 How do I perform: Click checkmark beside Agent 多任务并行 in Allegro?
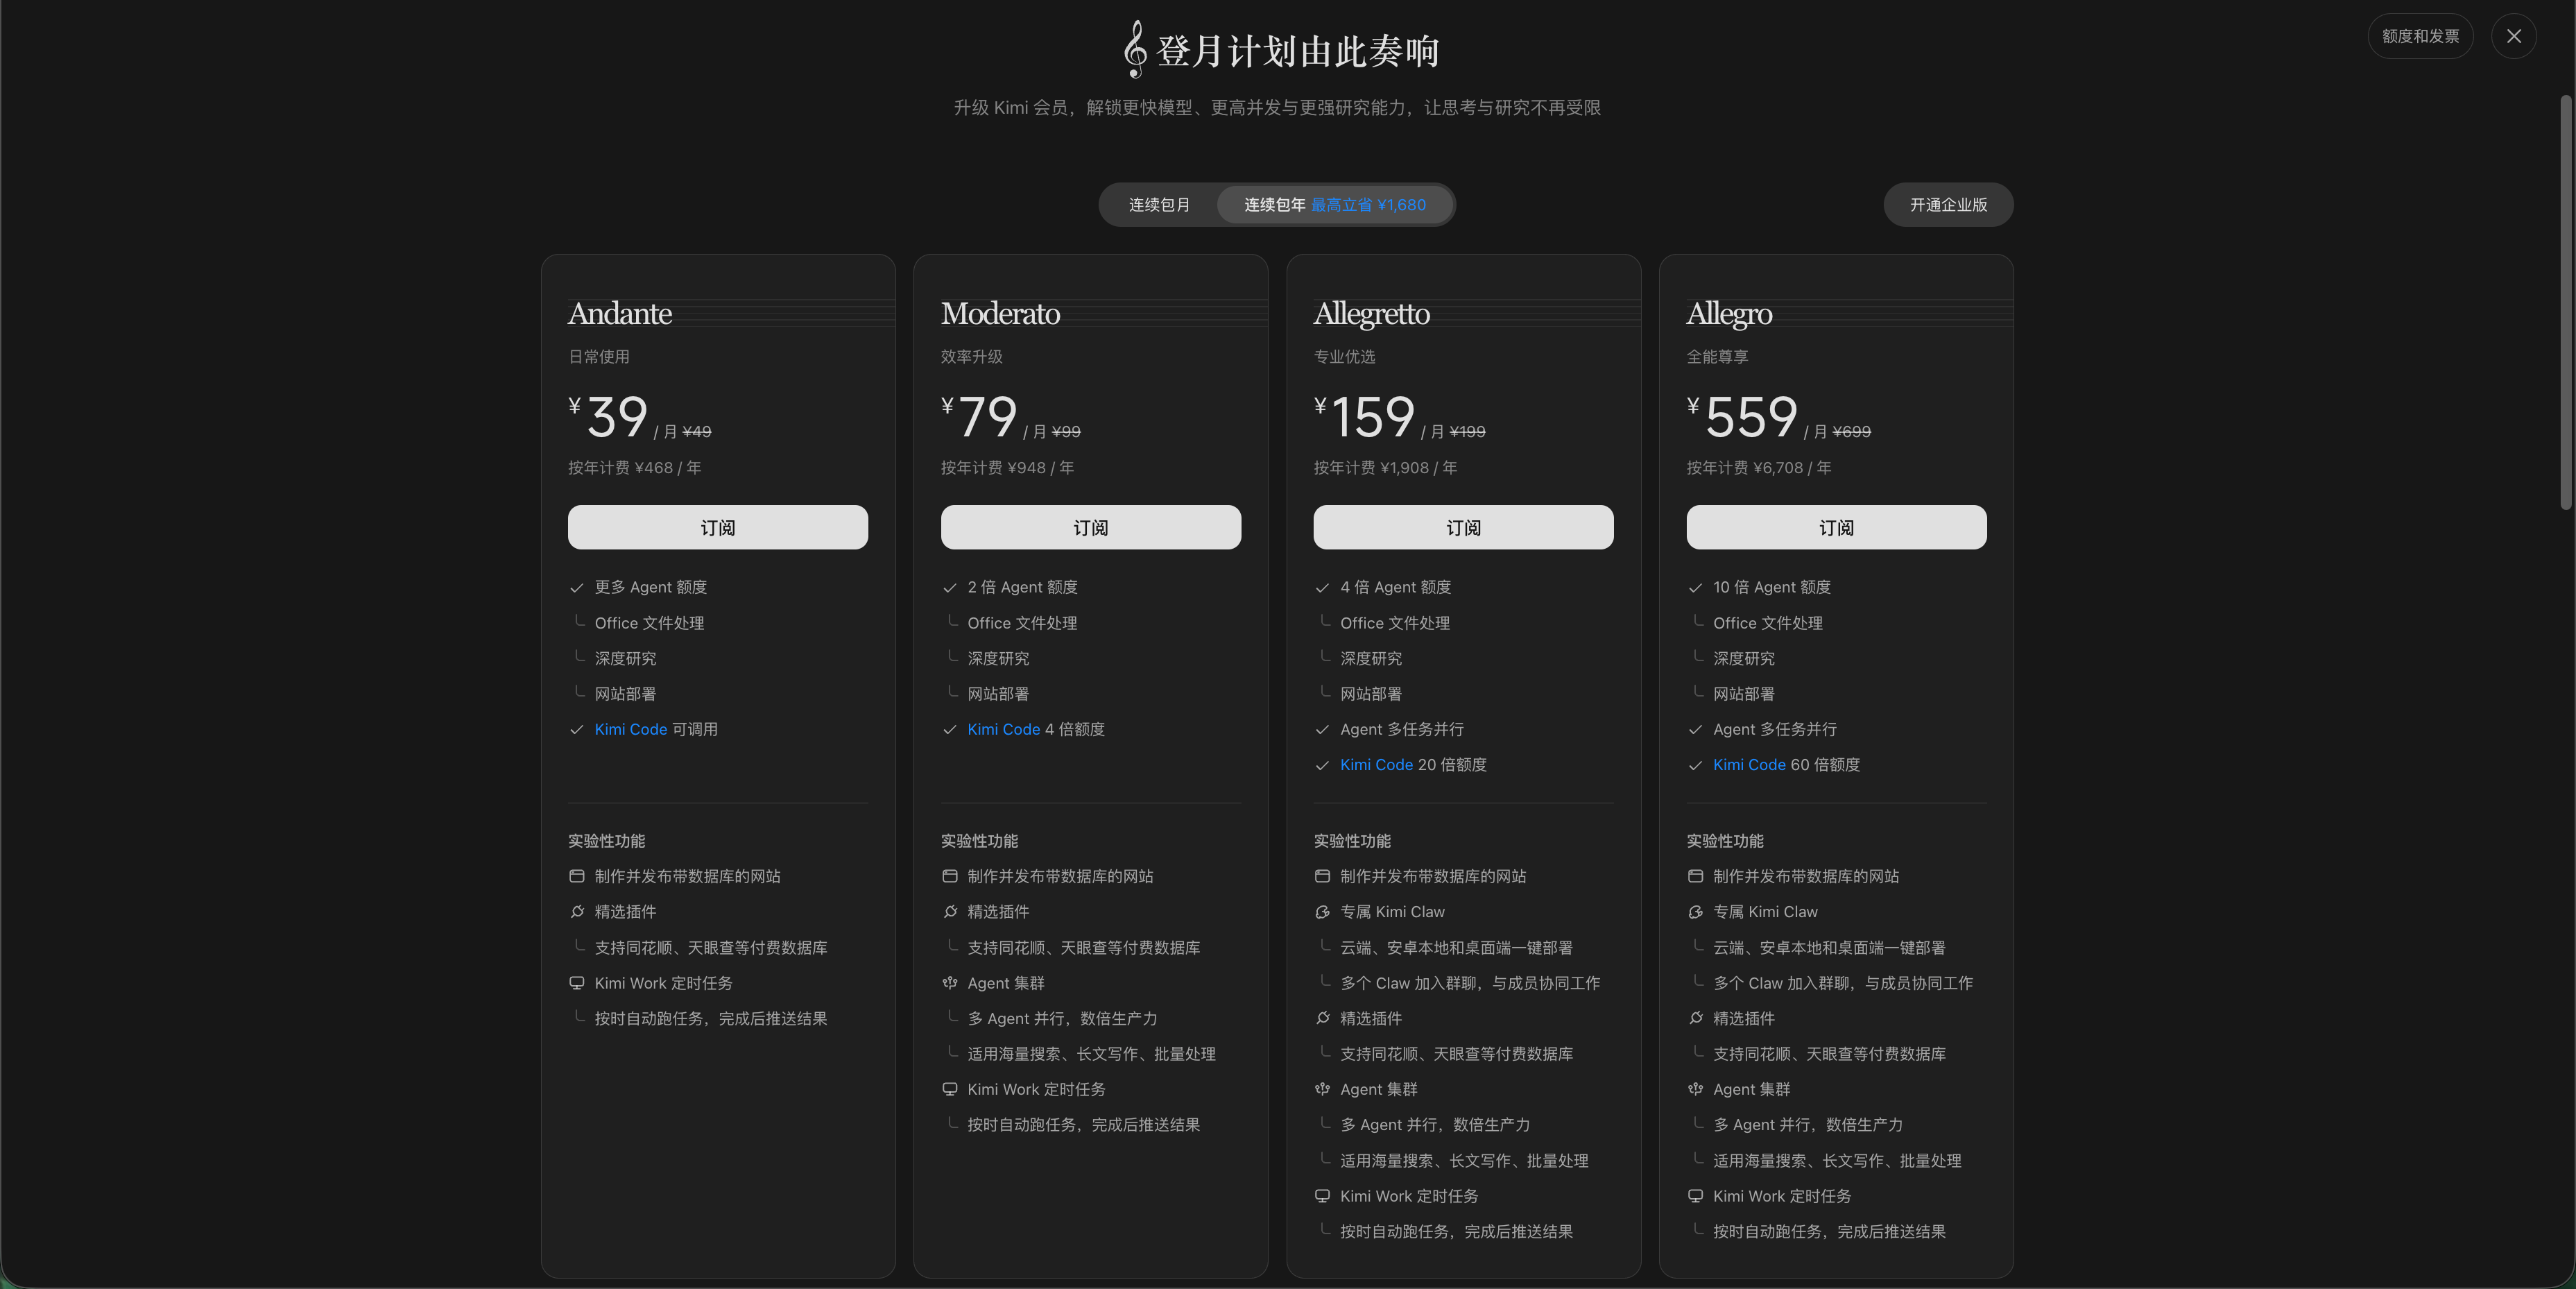tap(1695, 730)
